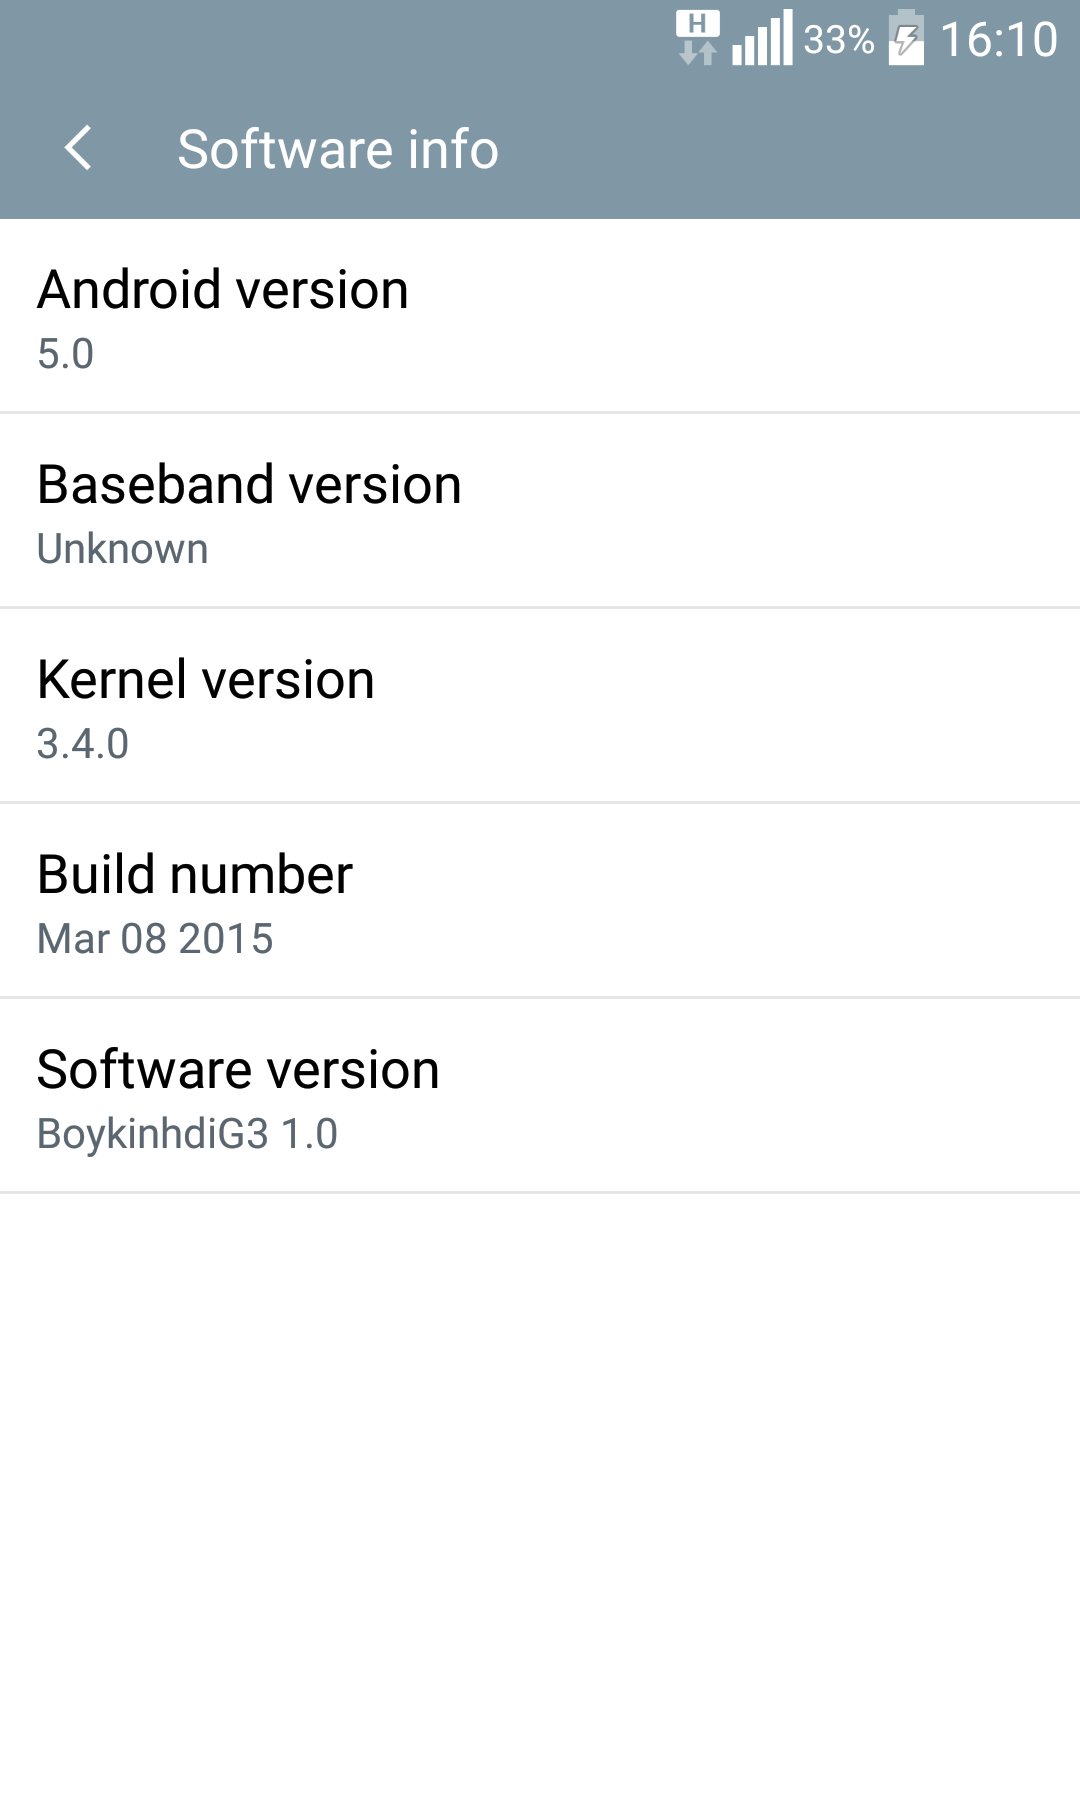Tap the Kernel version heading text
This screenshot has height=1794, width=1080.
[x=206, y=680]
